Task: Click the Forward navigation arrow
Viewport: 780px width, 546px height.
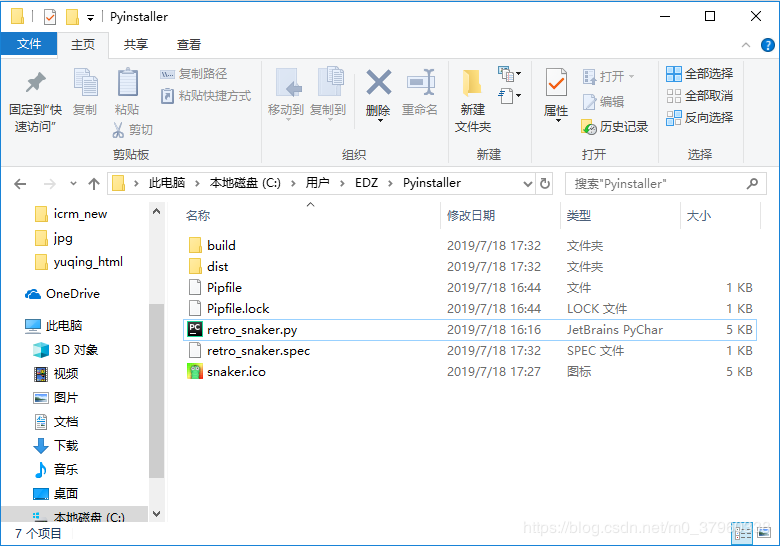Action: (x=50, y=184)
